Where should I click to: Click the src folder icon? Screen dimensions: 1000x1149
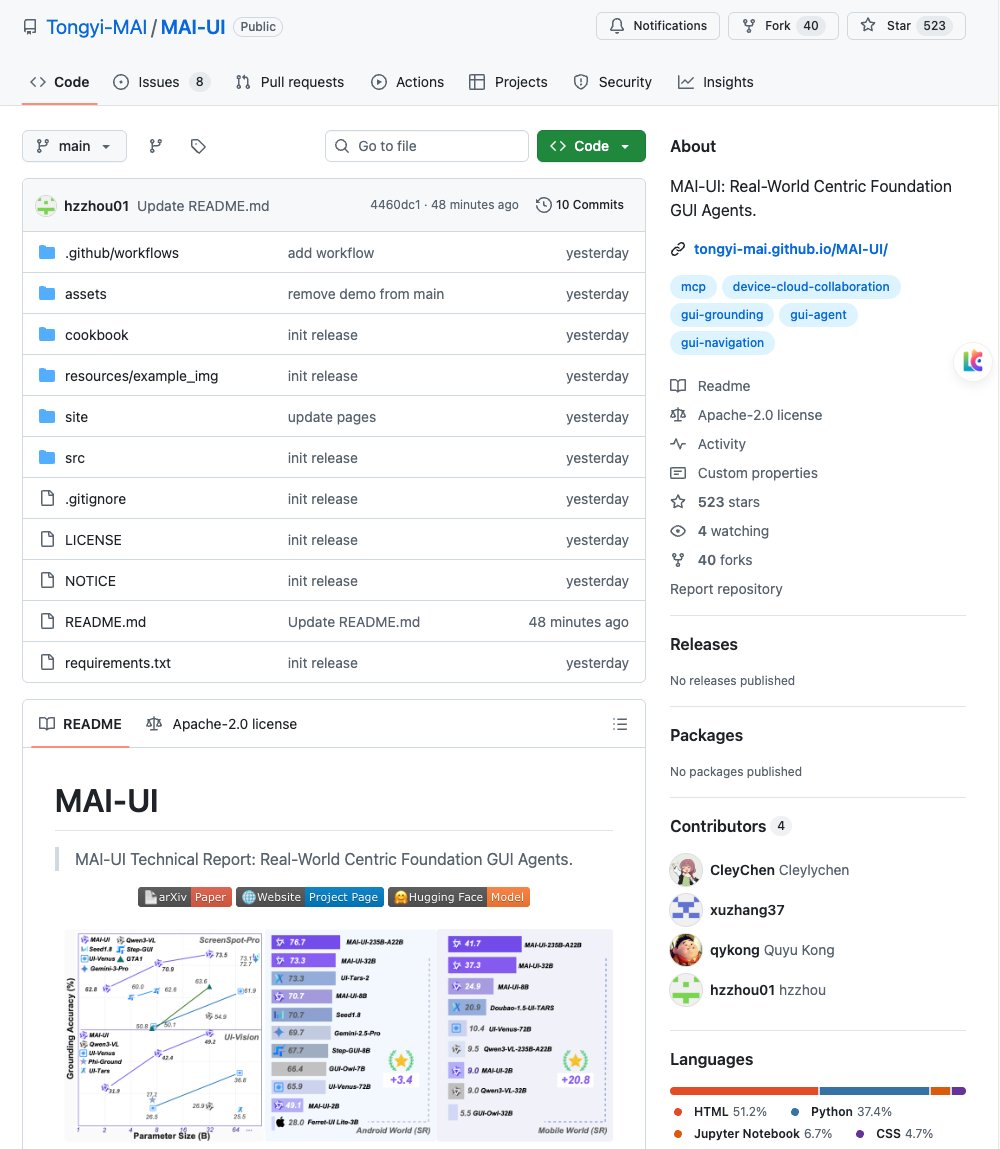47,458
